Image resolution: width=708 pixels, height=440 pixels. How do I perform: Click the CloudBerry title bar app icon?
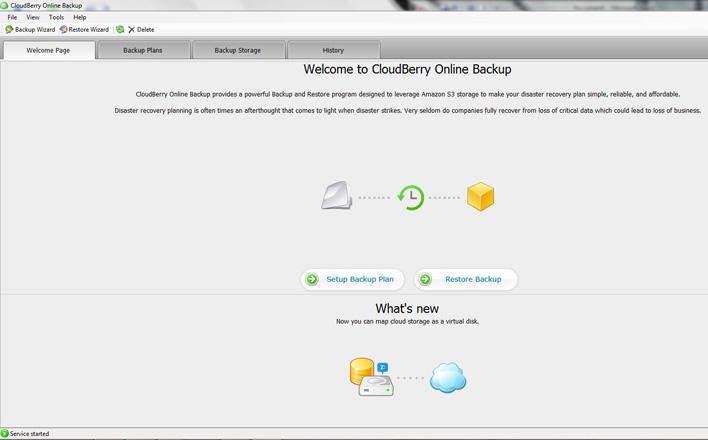pos(5,5)
